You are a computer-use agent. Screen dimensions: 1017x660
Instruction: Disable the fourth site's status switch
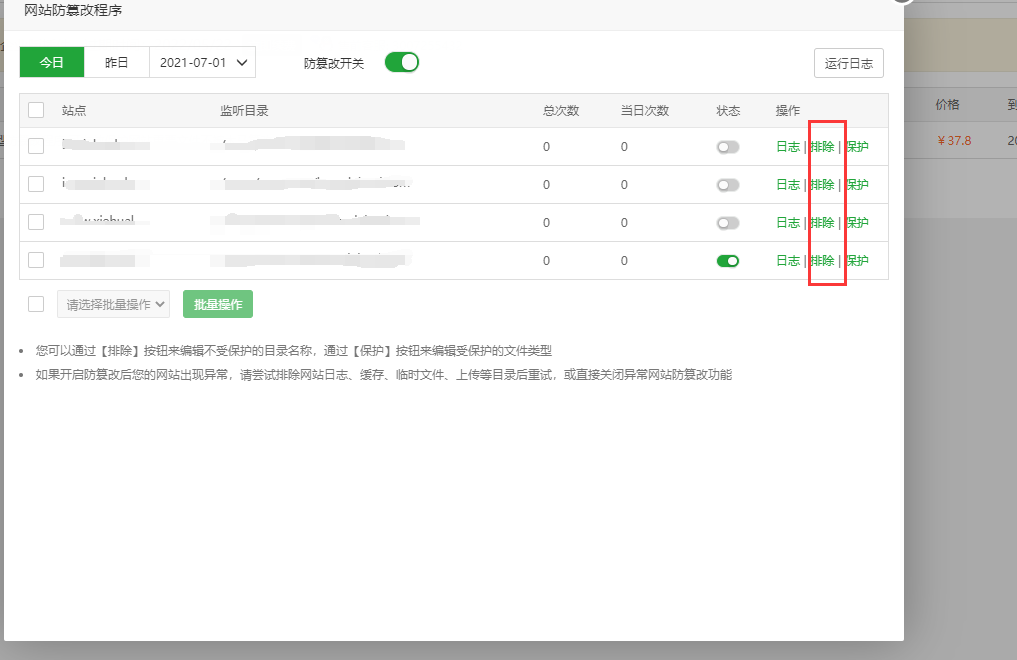pyautogui.click(x=728, y=261)
